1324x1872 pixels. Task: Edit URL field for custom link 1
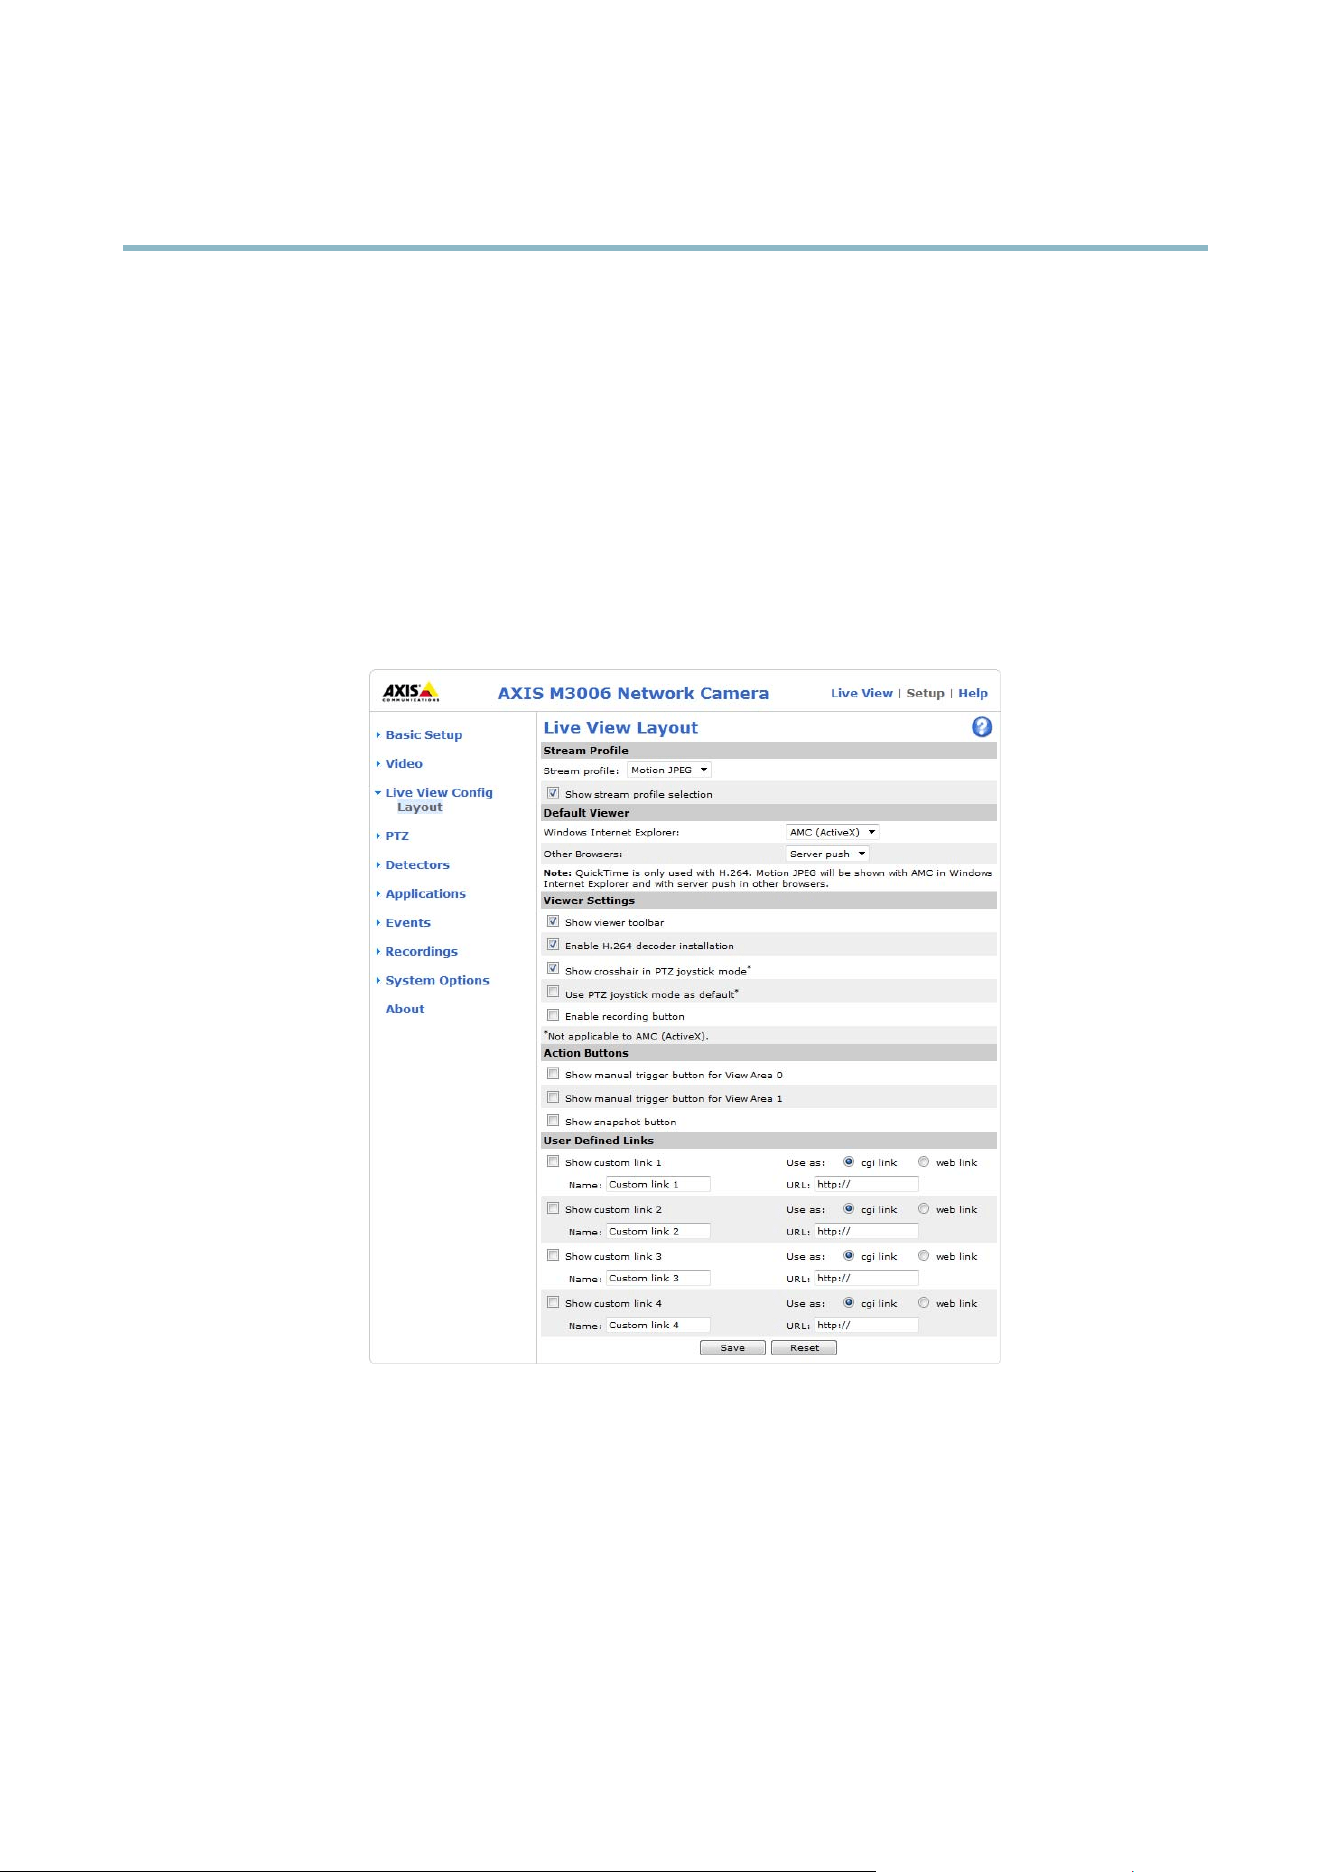(x=866, y=1184)
